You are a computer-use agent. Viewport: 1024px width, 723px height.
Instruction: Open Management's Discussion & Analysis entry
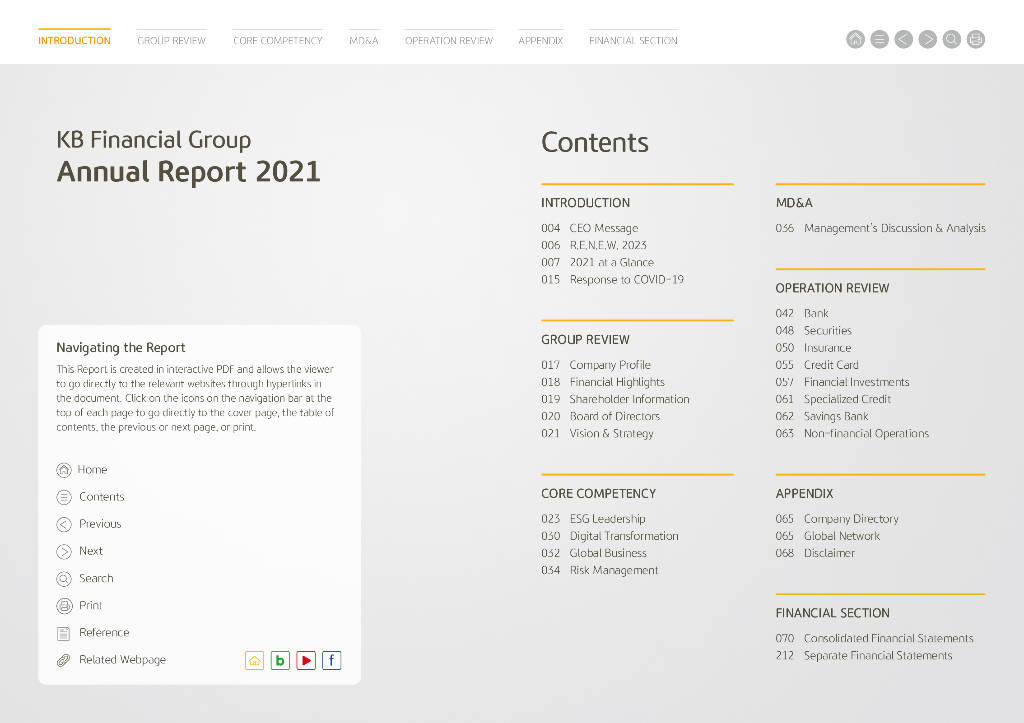click(x=880, y=228)
